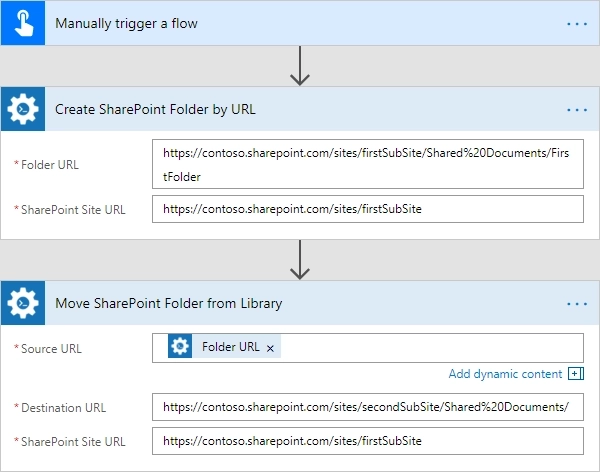Open the ellipsis menu for Create SharePoint Folder by URL
The width and height of the screenshot is (600, 472).
pyautogui.click(x=577, y=110)
